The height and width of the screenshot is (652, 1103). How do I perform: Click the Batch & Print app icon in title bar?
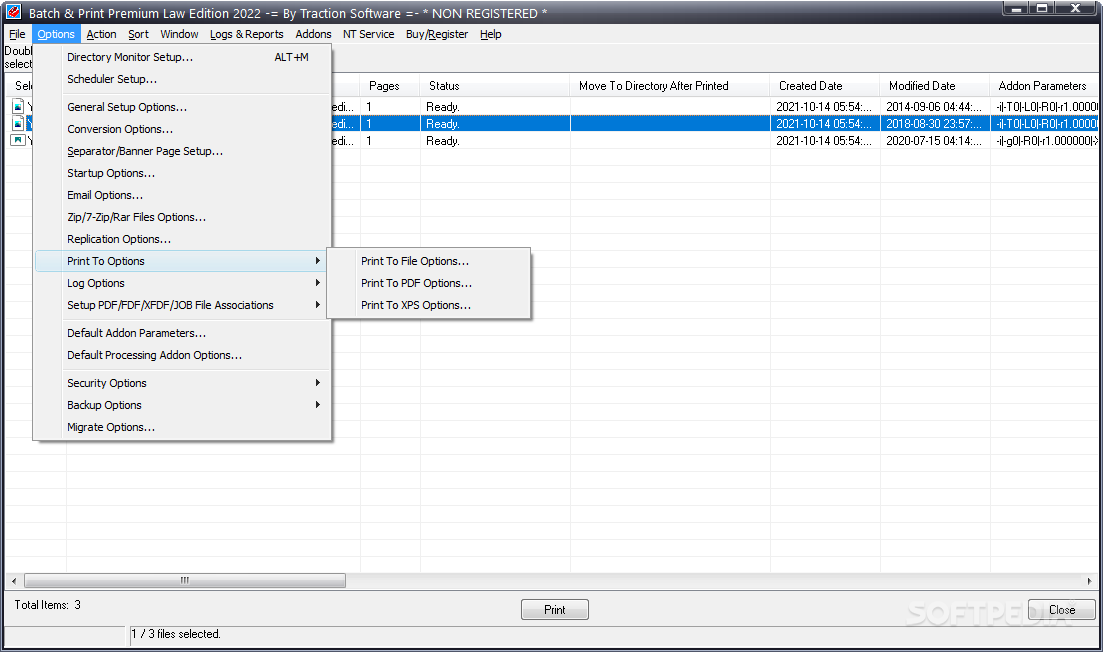tap(13, 12)
